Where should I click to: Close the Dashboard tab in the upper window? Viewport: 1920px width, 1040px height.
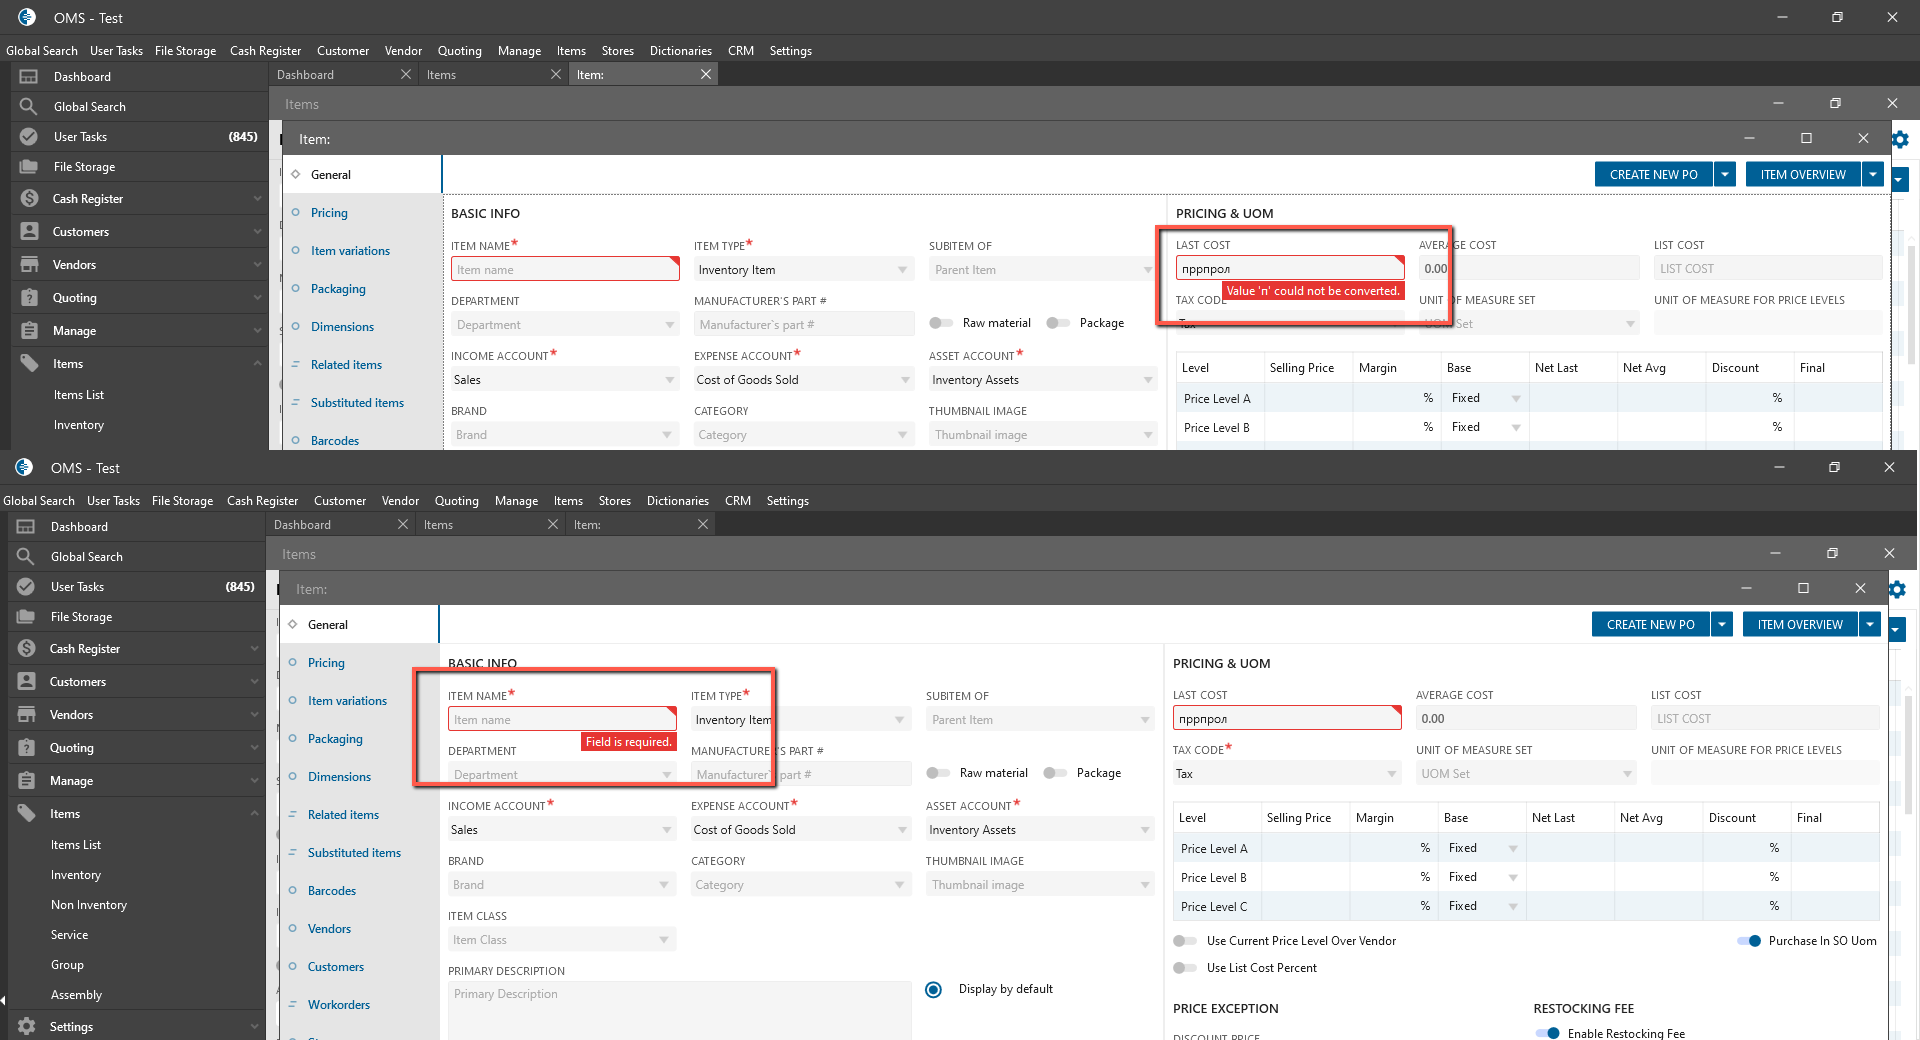(405, 75)
